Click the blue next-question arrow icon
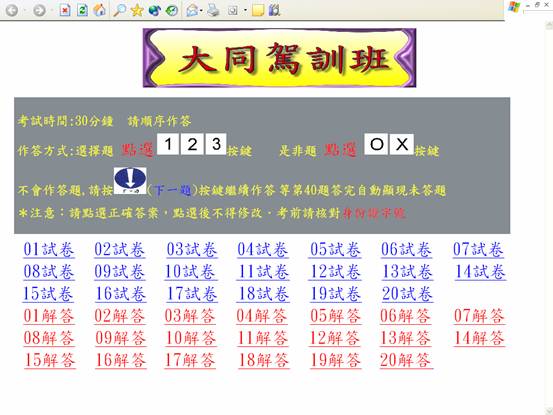The height and width of the screenshot is (415, 553). [130, 181]
